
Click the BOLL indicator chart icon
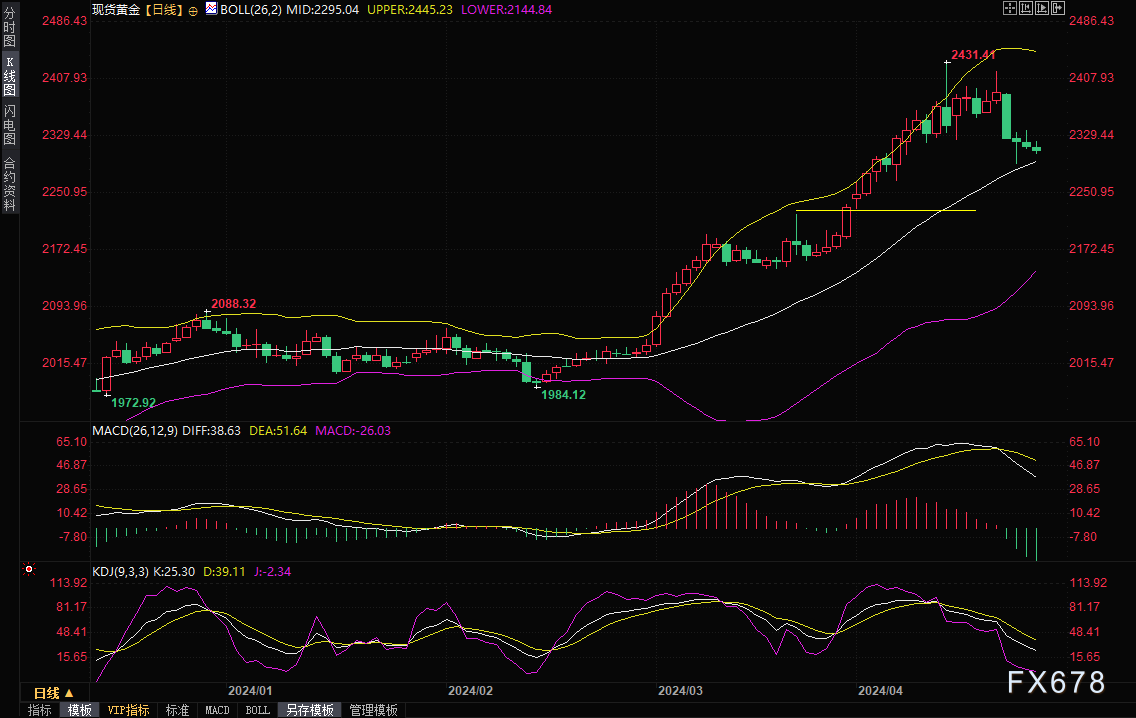[x=211, y=8]
